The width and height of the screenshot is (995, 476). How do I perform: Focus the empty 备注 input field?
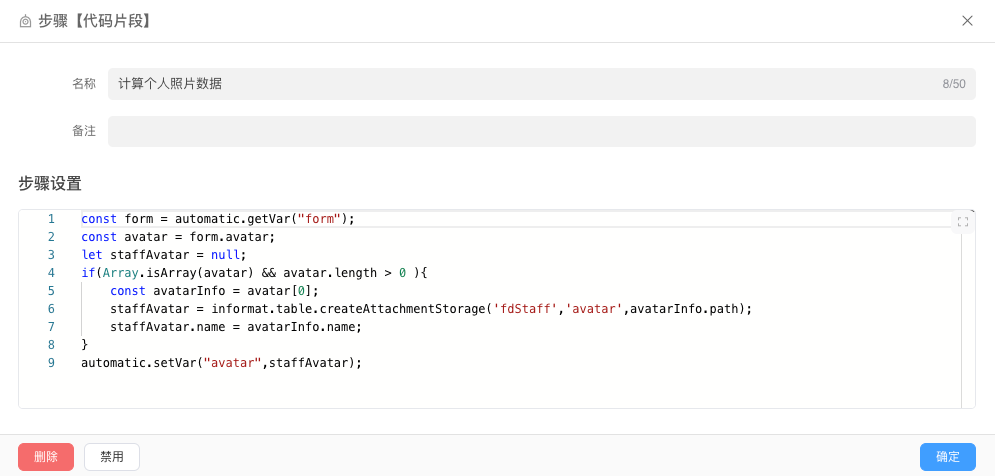541,132
